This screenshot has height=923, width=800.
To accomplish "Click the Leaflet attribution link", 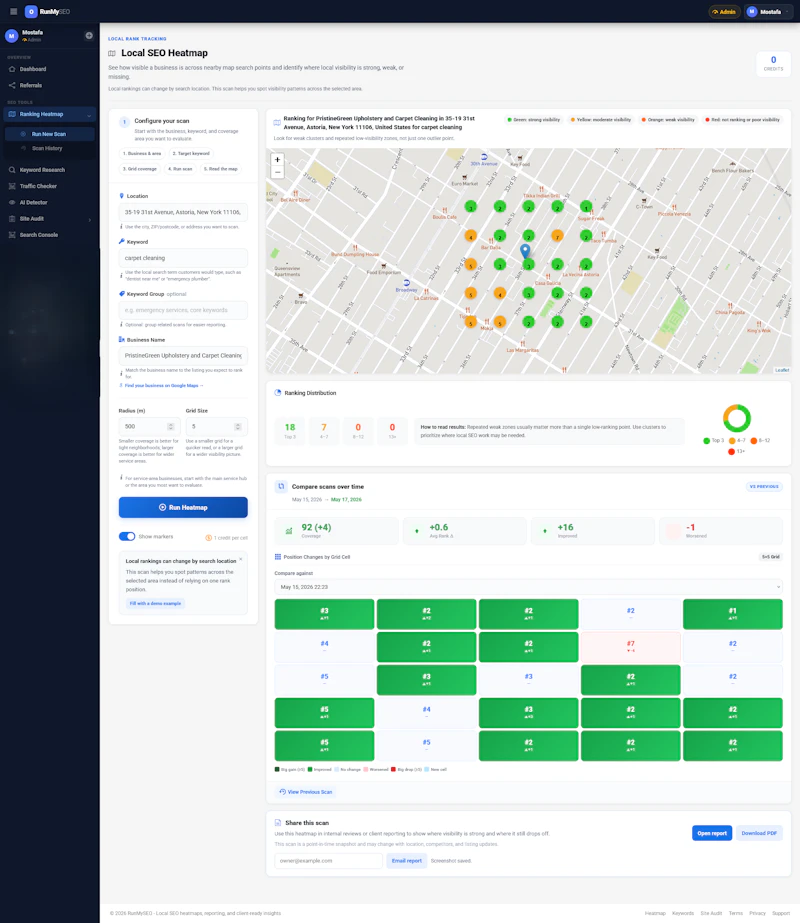I will 782,370.
